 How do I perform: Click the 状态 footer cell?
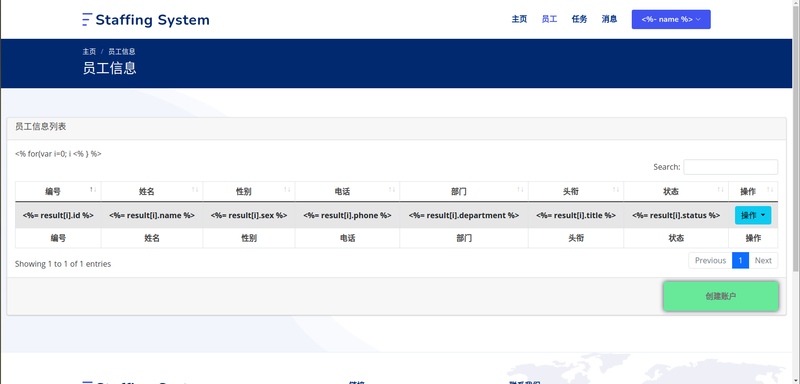[x=676, y=238]
